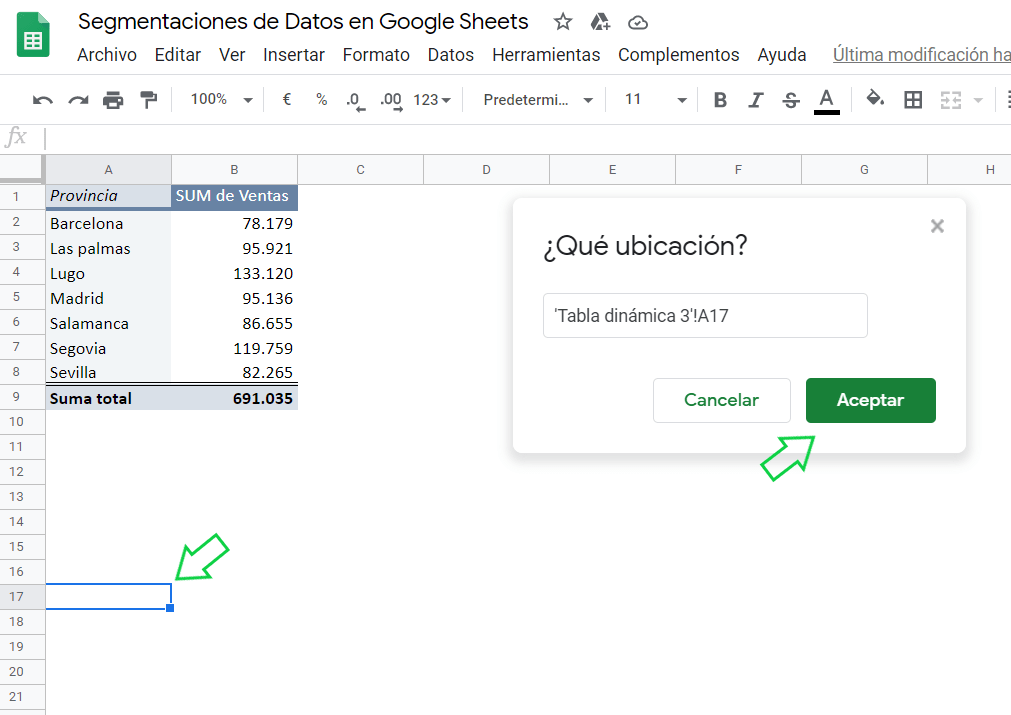Select column A header
The height and width of the screenshot is (715, 1011).
pyautogui.click(x=108, y=170)
